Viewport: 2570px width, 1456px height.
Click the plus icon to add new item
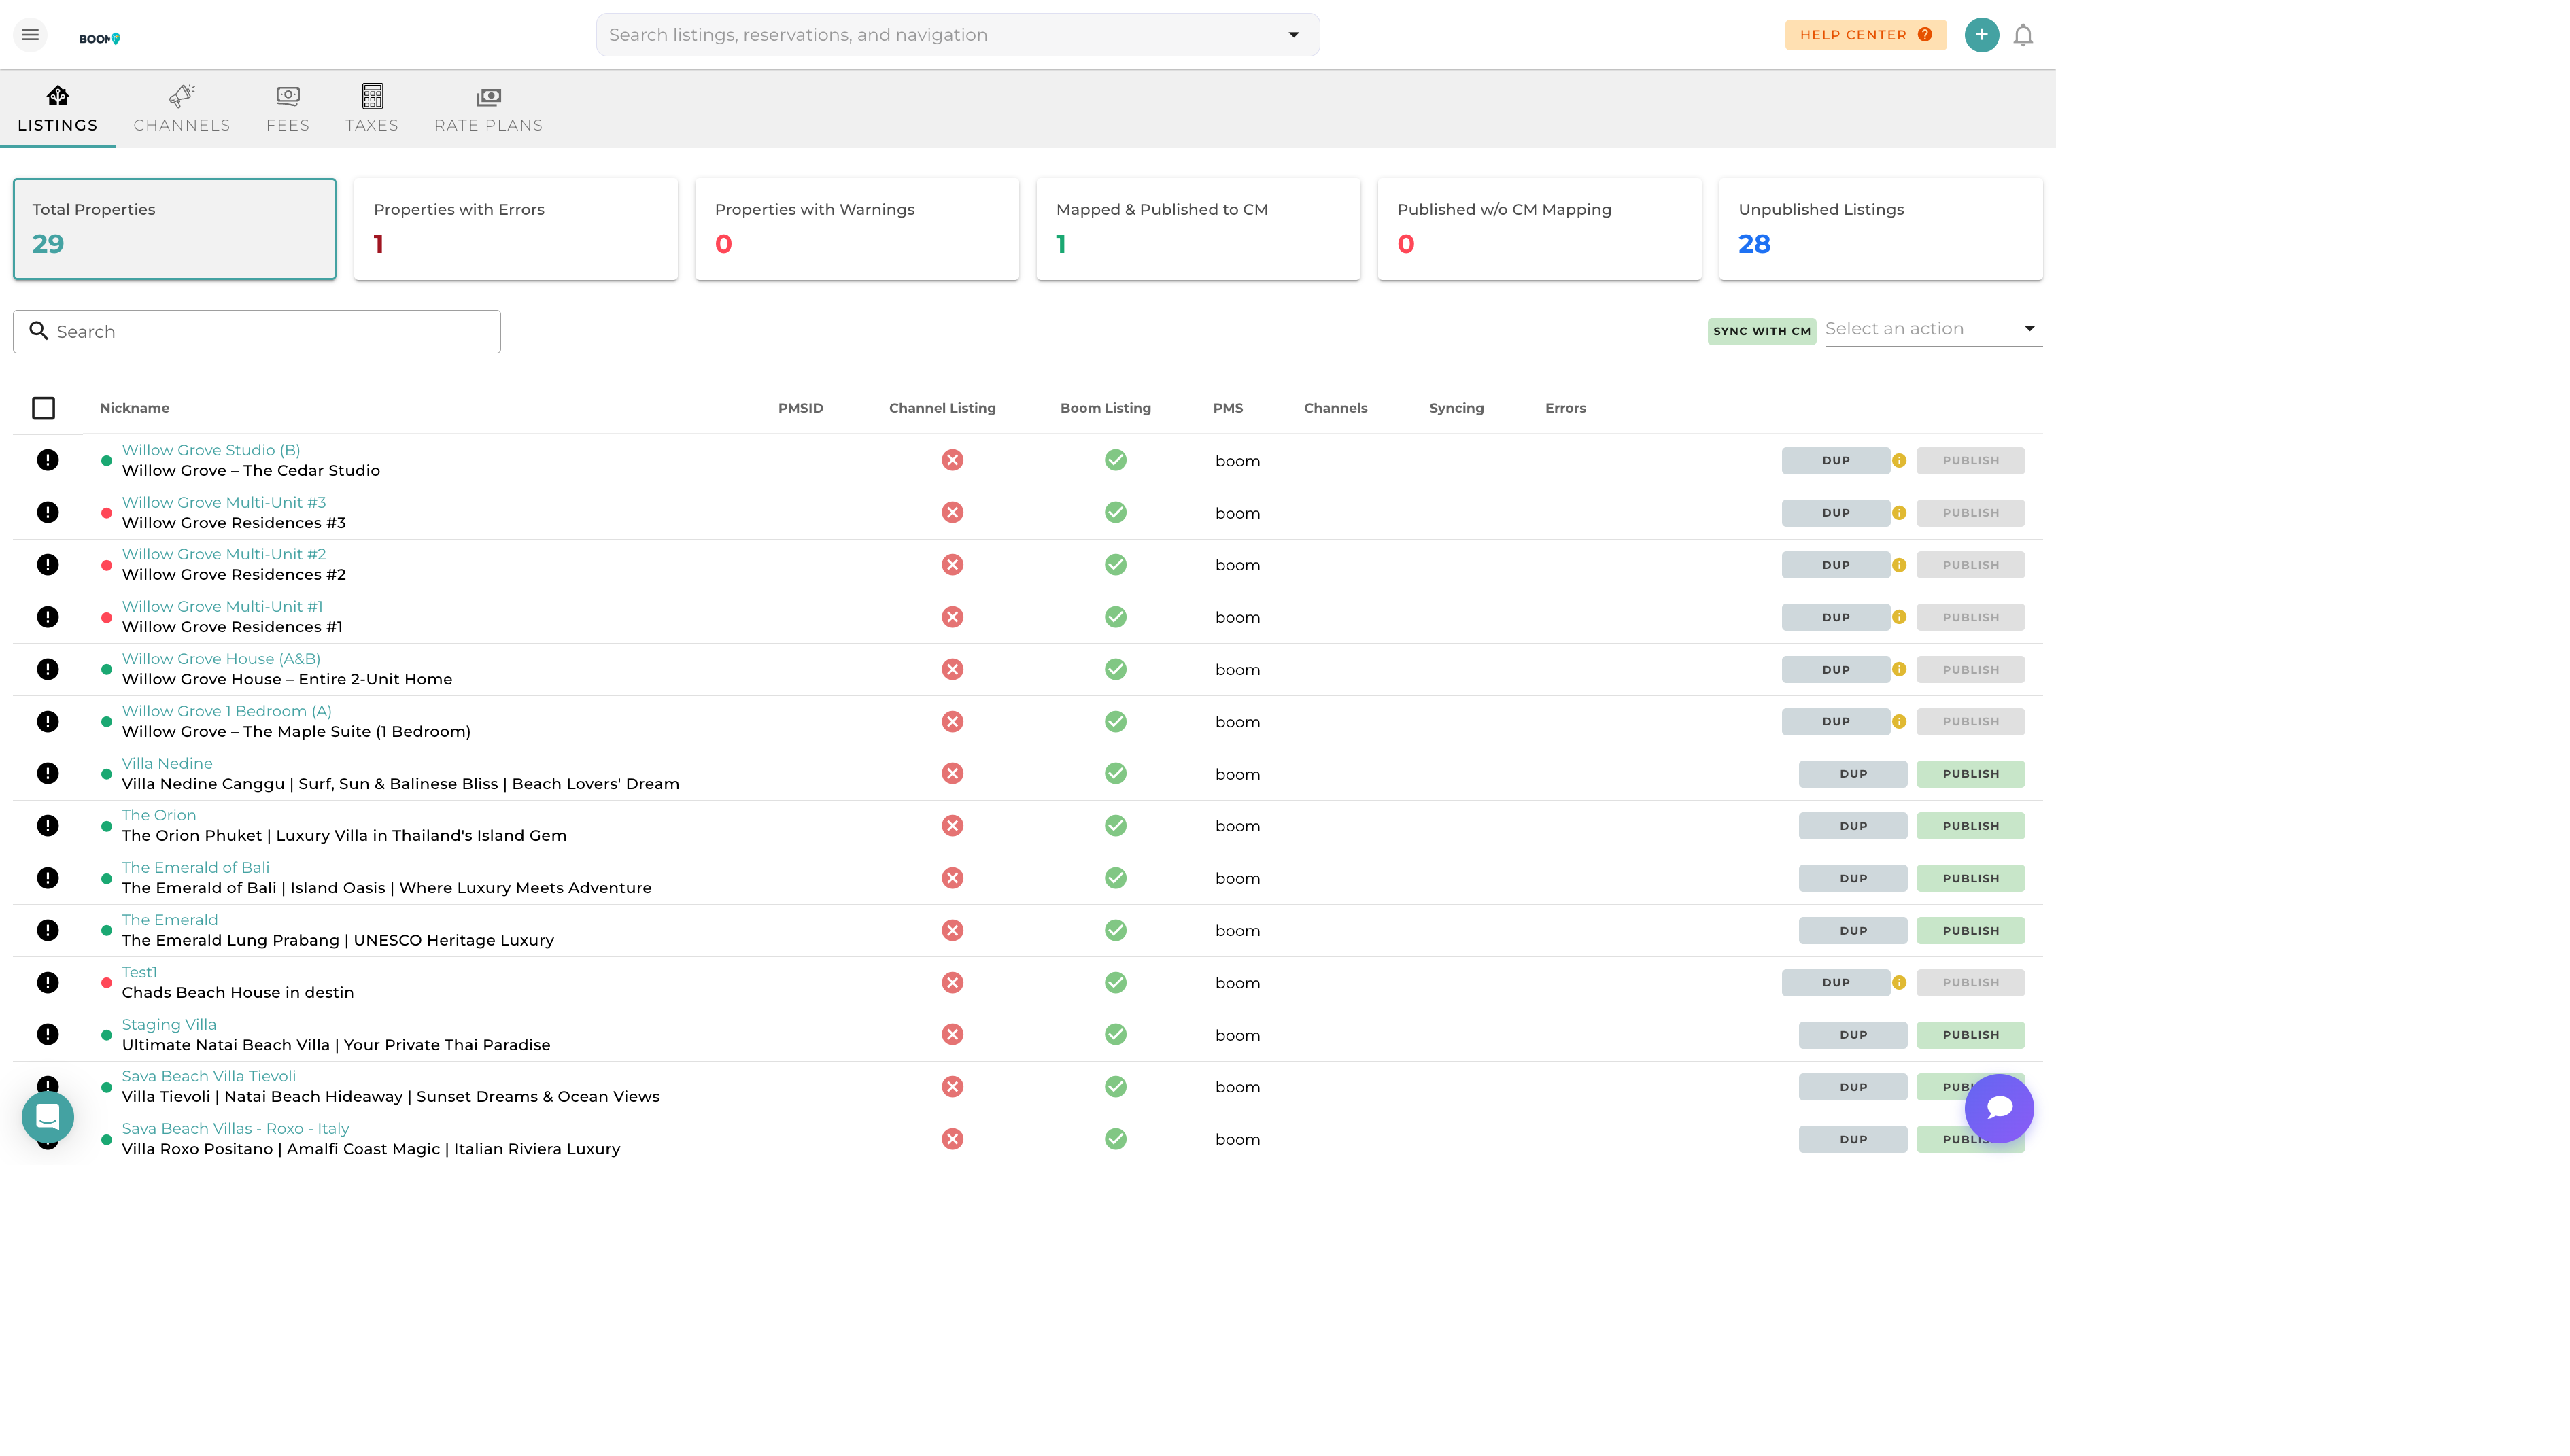point(1982,34)
